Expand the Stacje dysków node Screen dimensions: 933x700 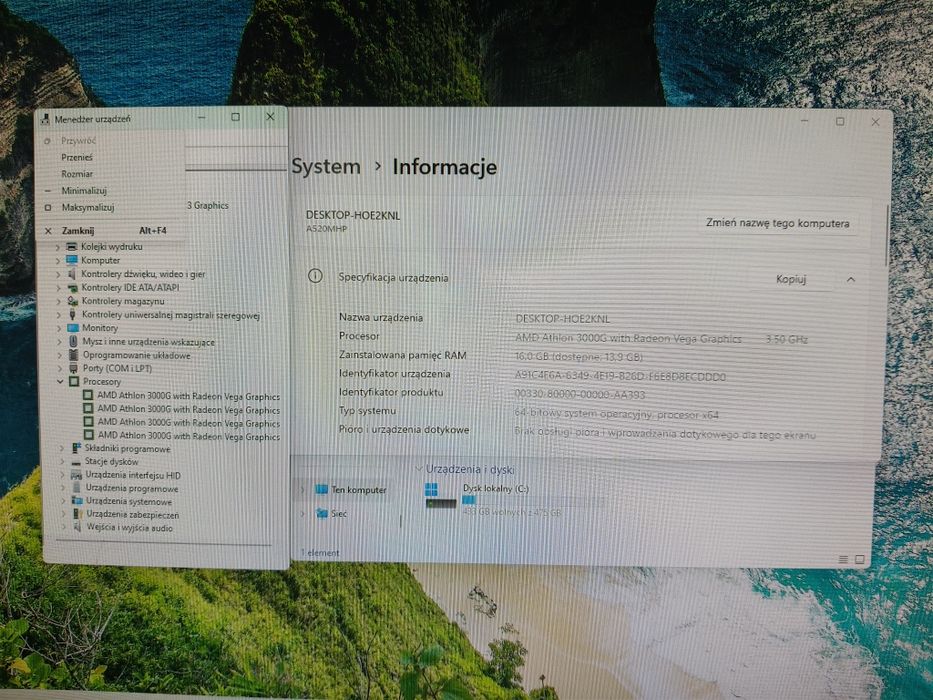click(x=62, y=462)
